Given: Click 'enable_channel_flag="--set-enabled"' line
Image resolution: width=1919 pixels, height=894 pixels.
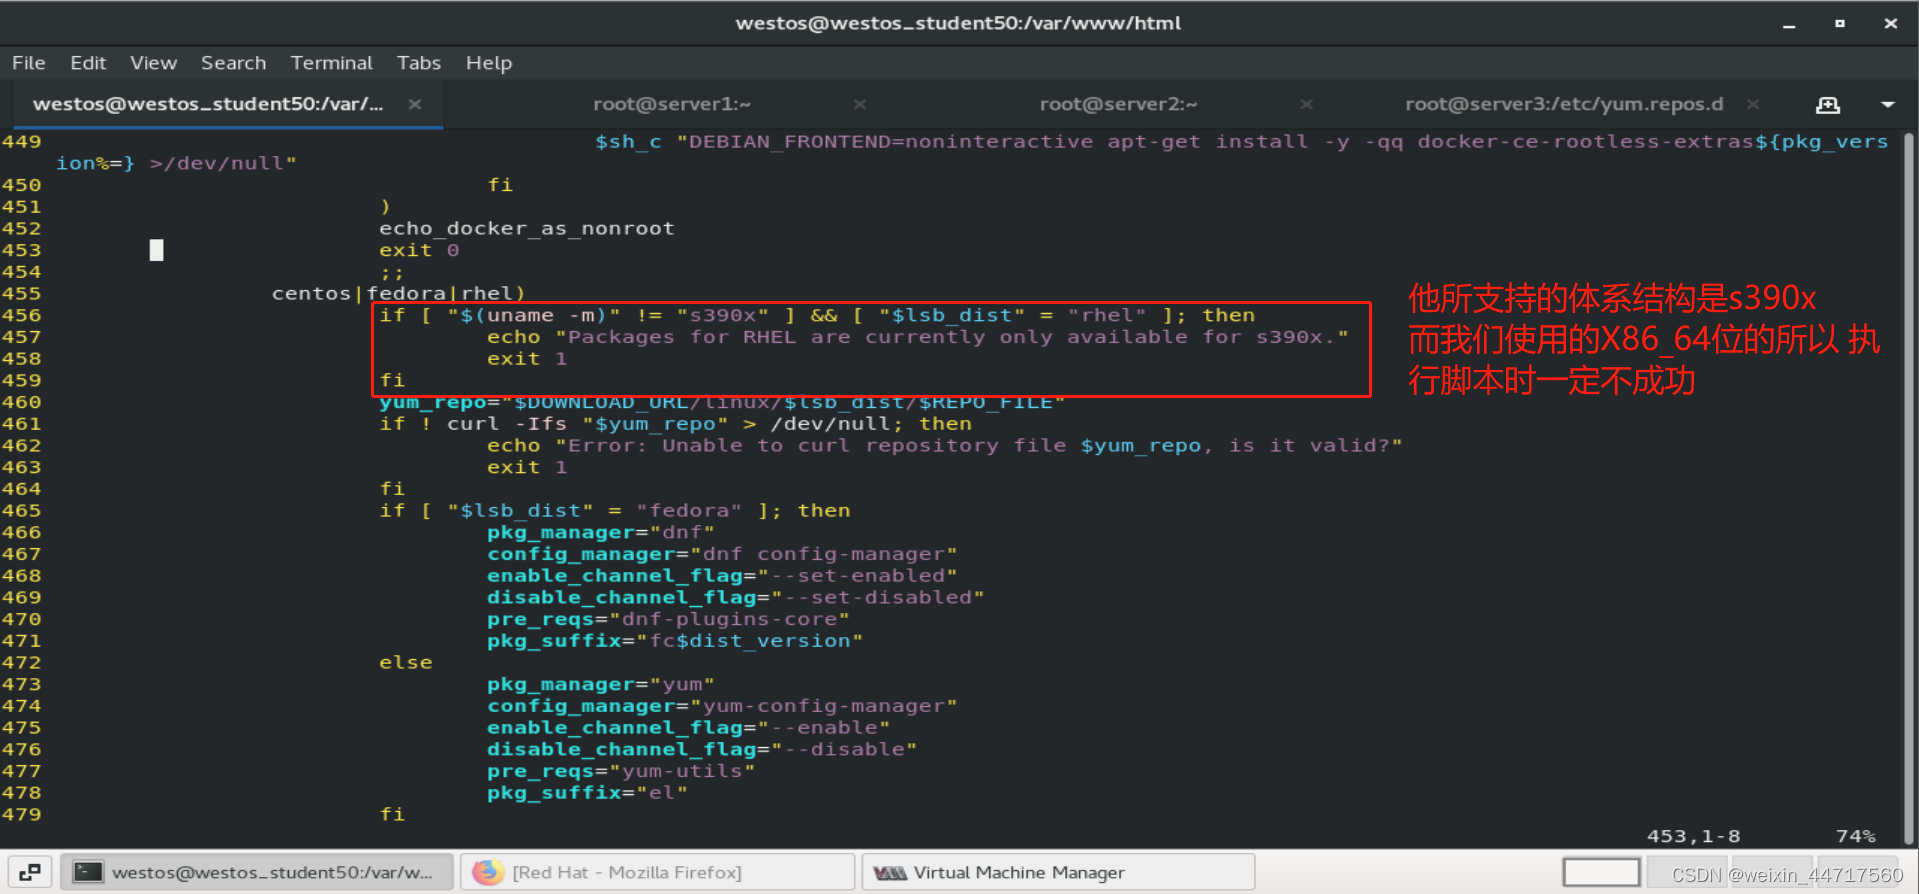Looking at the screenshot, I should pos(723,577).
